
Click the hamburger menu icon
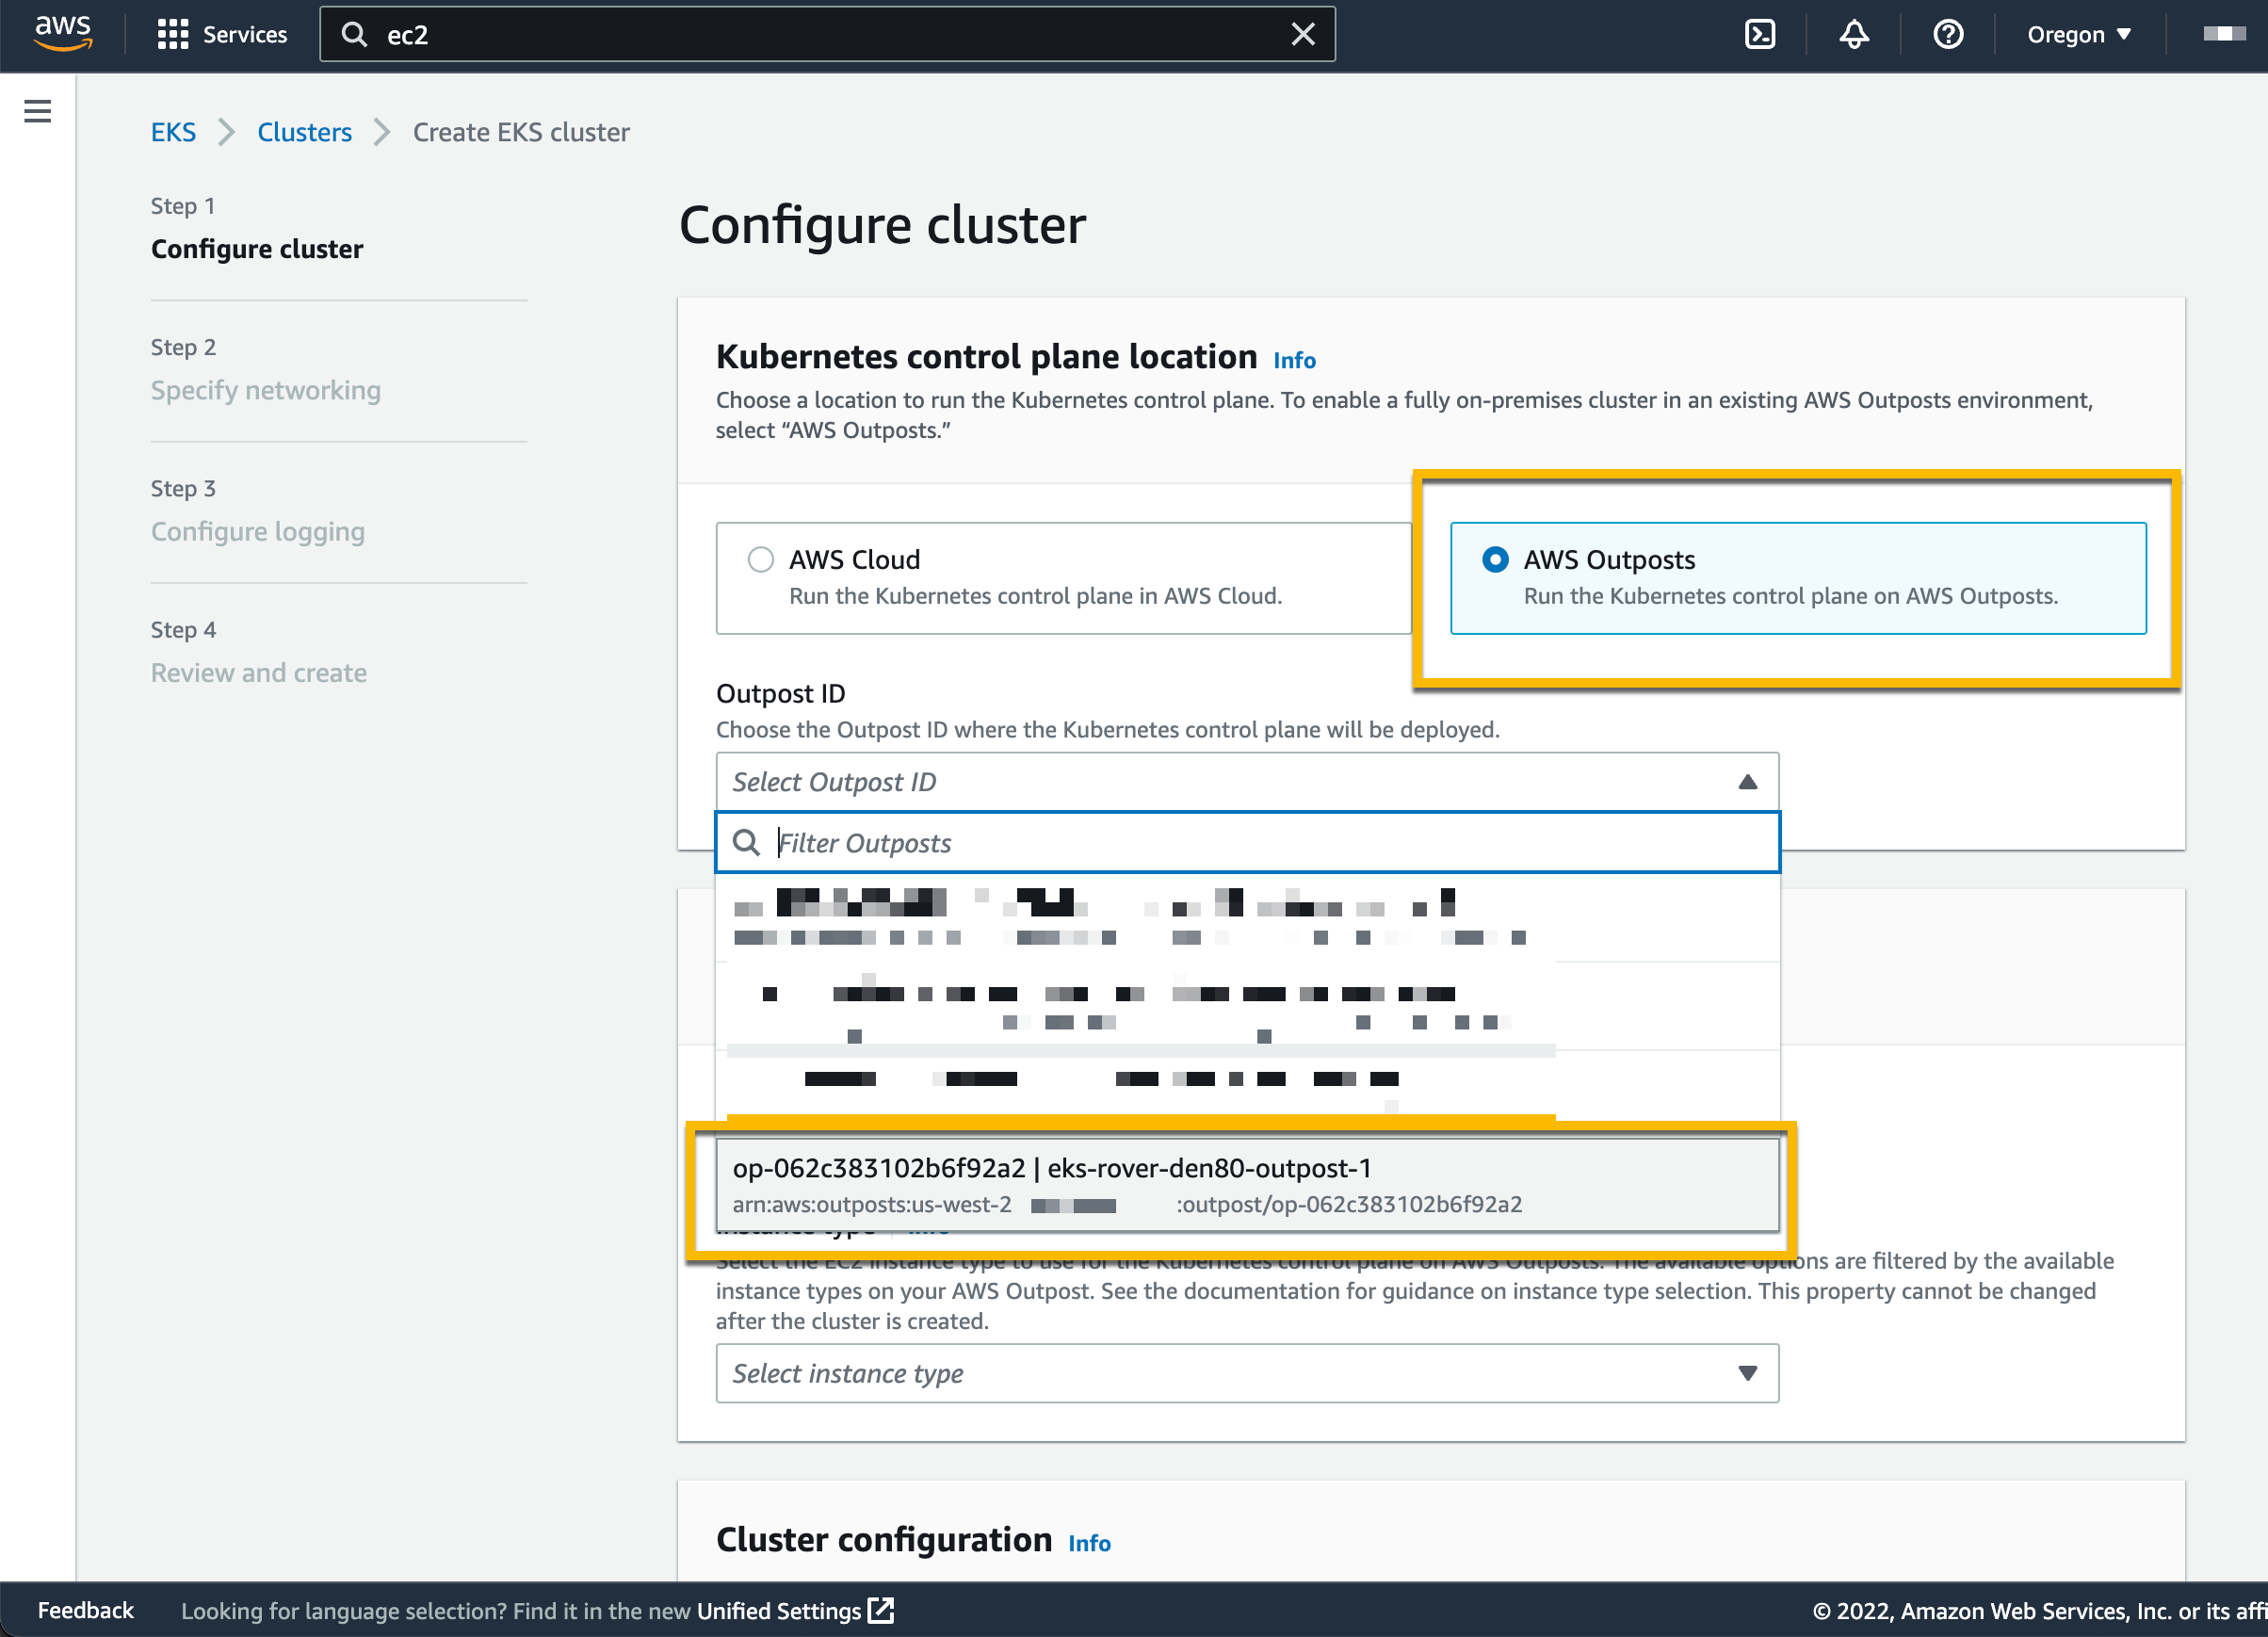(x=39, y=111)
